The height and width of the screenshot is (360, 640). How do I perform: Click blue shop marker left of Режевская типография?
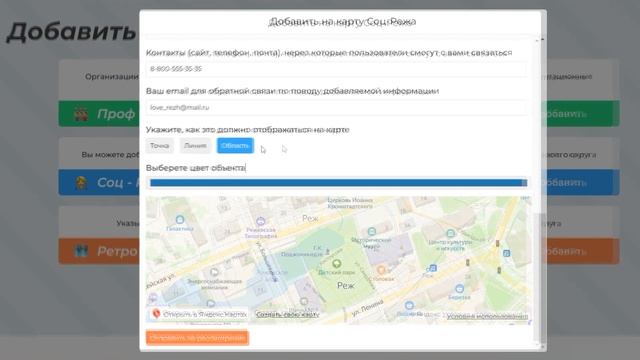coord(180,220)
